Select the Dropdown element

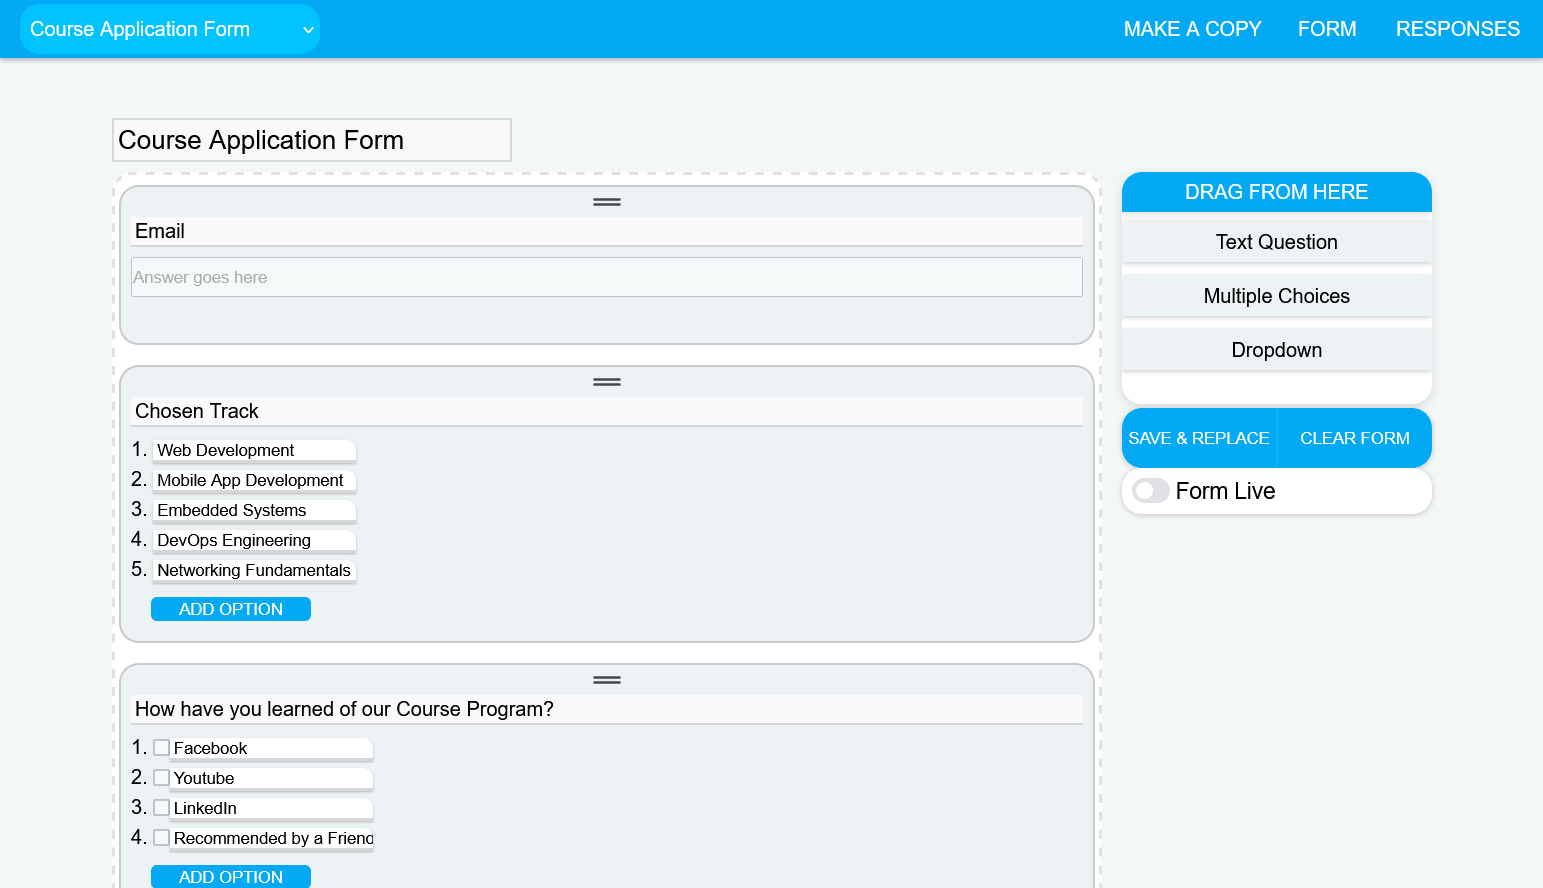pos(1277,350)
